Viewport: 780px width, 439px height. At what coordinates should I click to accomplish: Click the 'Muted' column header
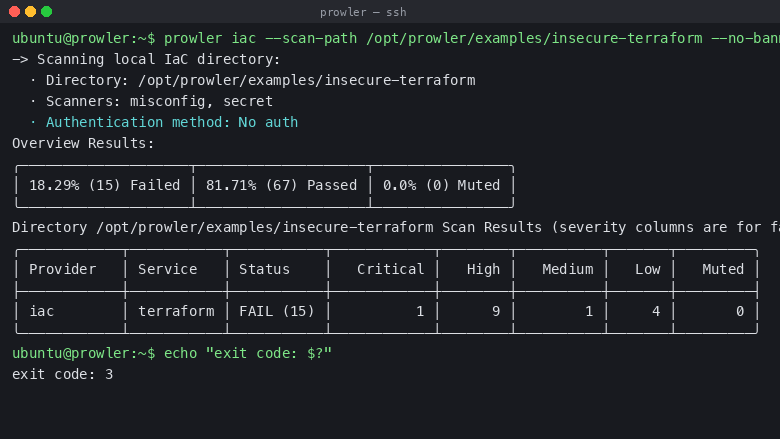coord(723,269)
